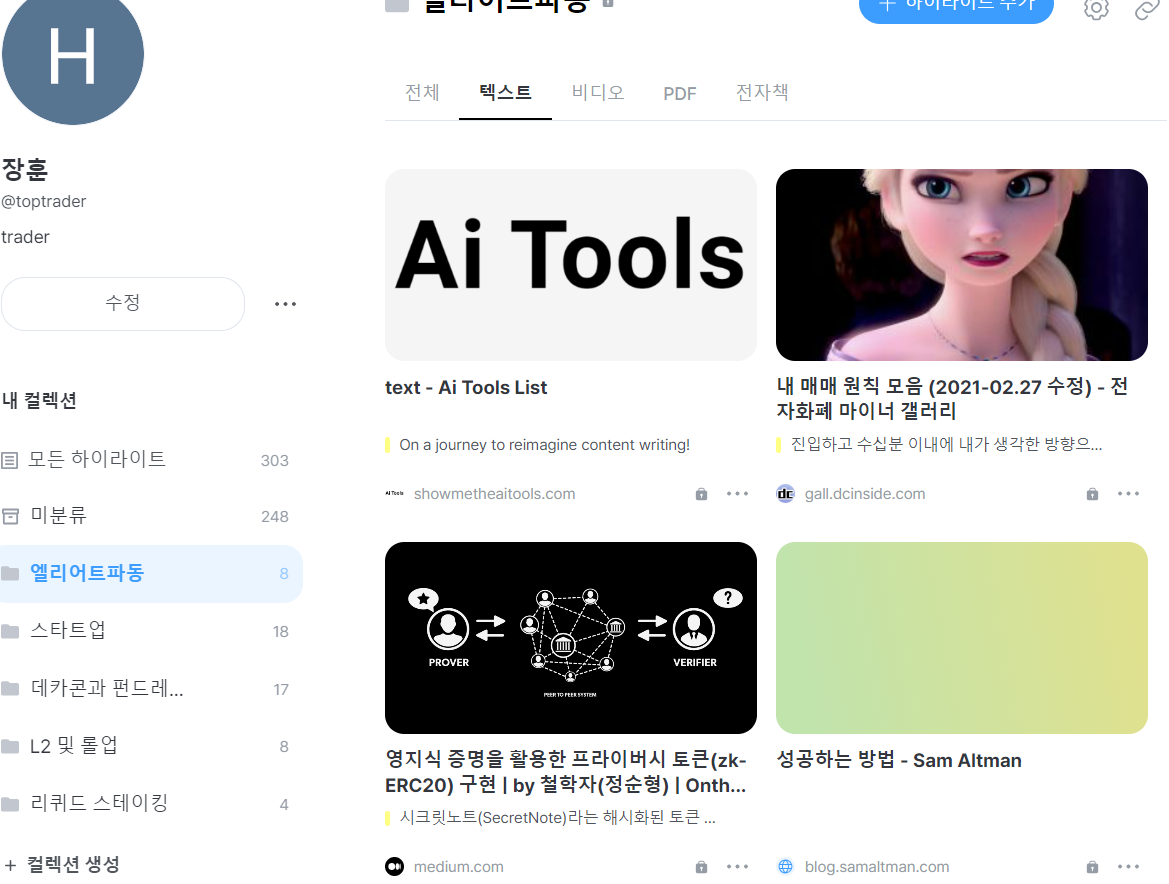Click the Medium favicon icon
Viewport: 1169px width, 884px height.
(394, 866)
